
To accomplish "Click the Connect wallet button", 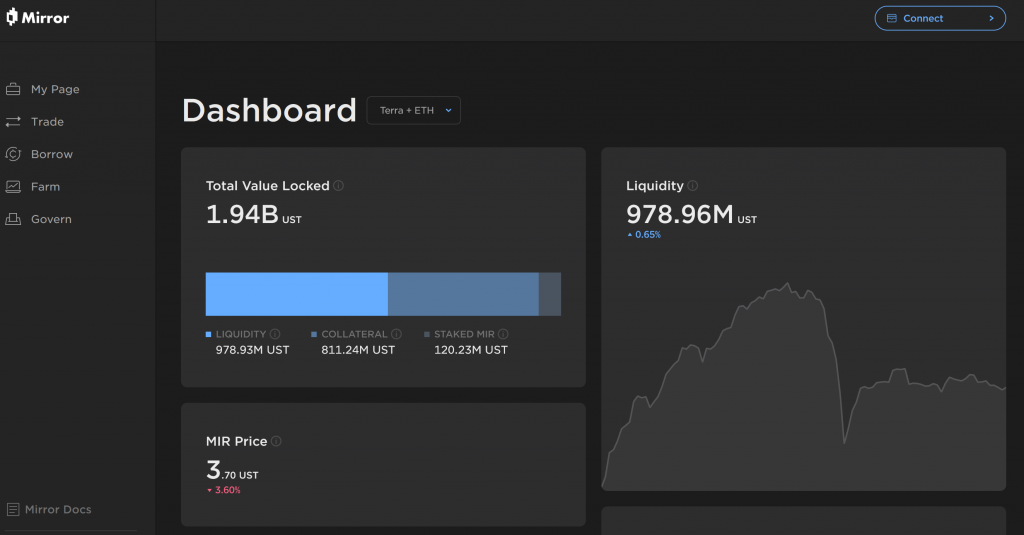I will click(940, 18).
